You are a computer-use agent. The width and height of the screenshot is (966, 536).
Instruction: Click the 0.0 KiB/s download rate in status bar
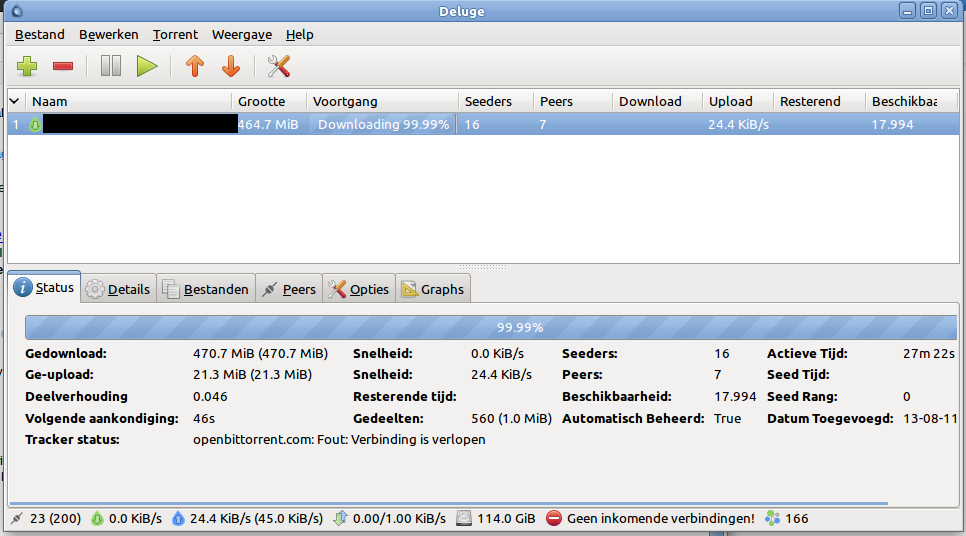click(135, 519)
